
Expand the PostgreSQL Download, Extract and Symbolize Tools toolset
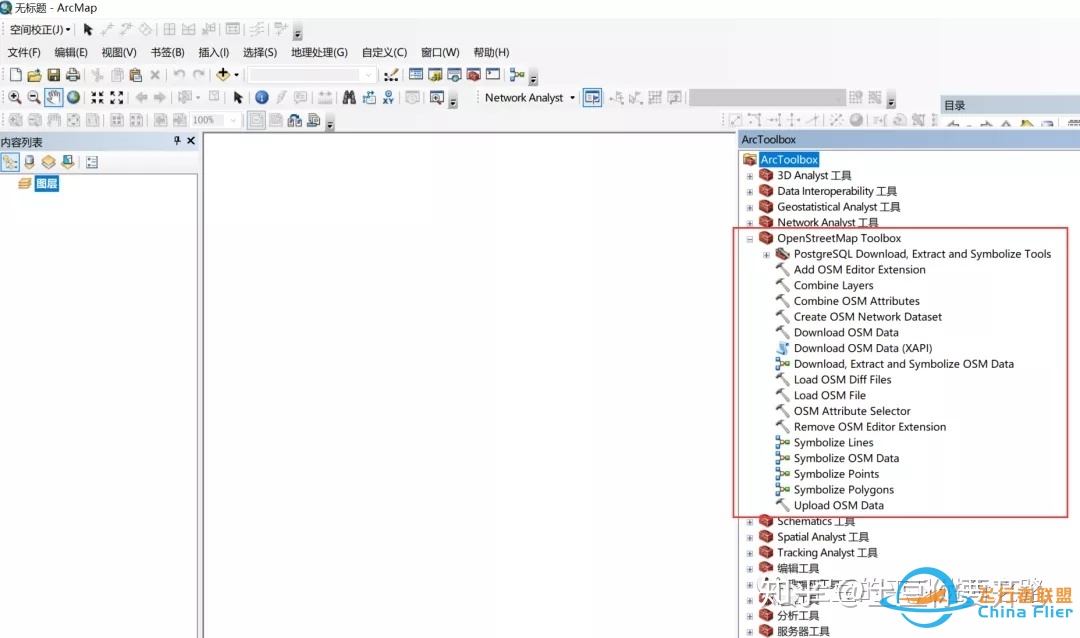pos(767,255)
